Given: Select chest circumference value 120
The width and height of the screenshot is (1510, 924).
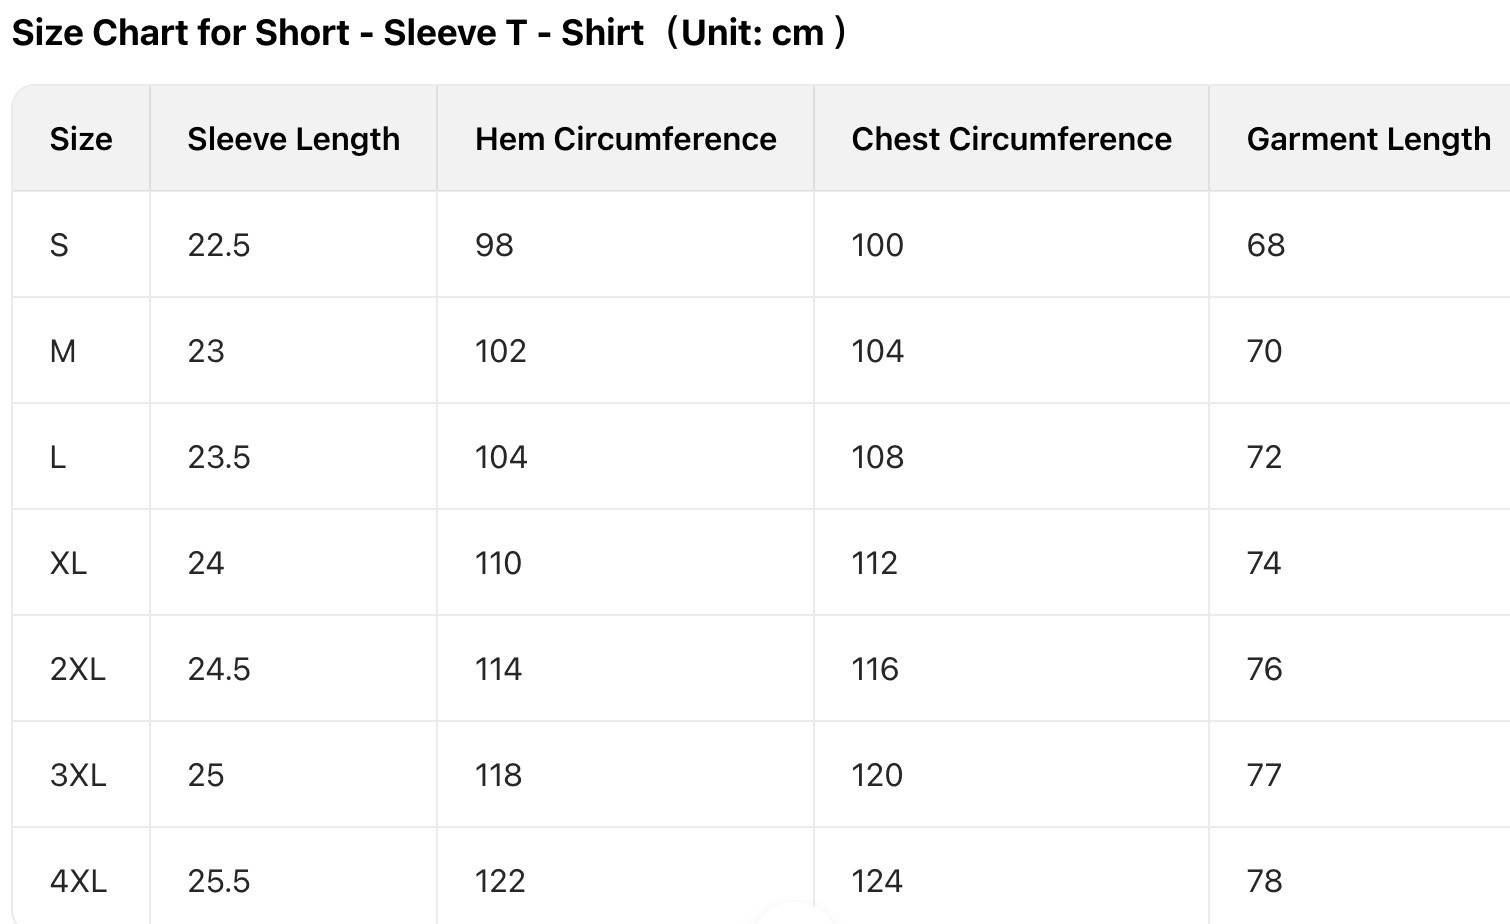Looking at the screenshot, I should (x=877, y=775).
